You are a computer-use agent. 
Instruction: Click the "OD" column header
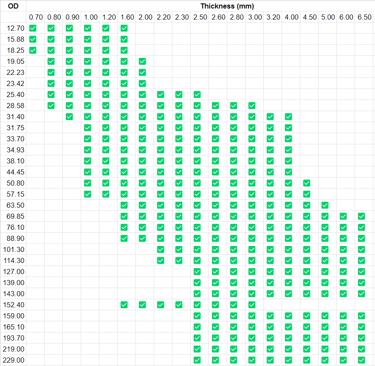[x=13, y=6]
